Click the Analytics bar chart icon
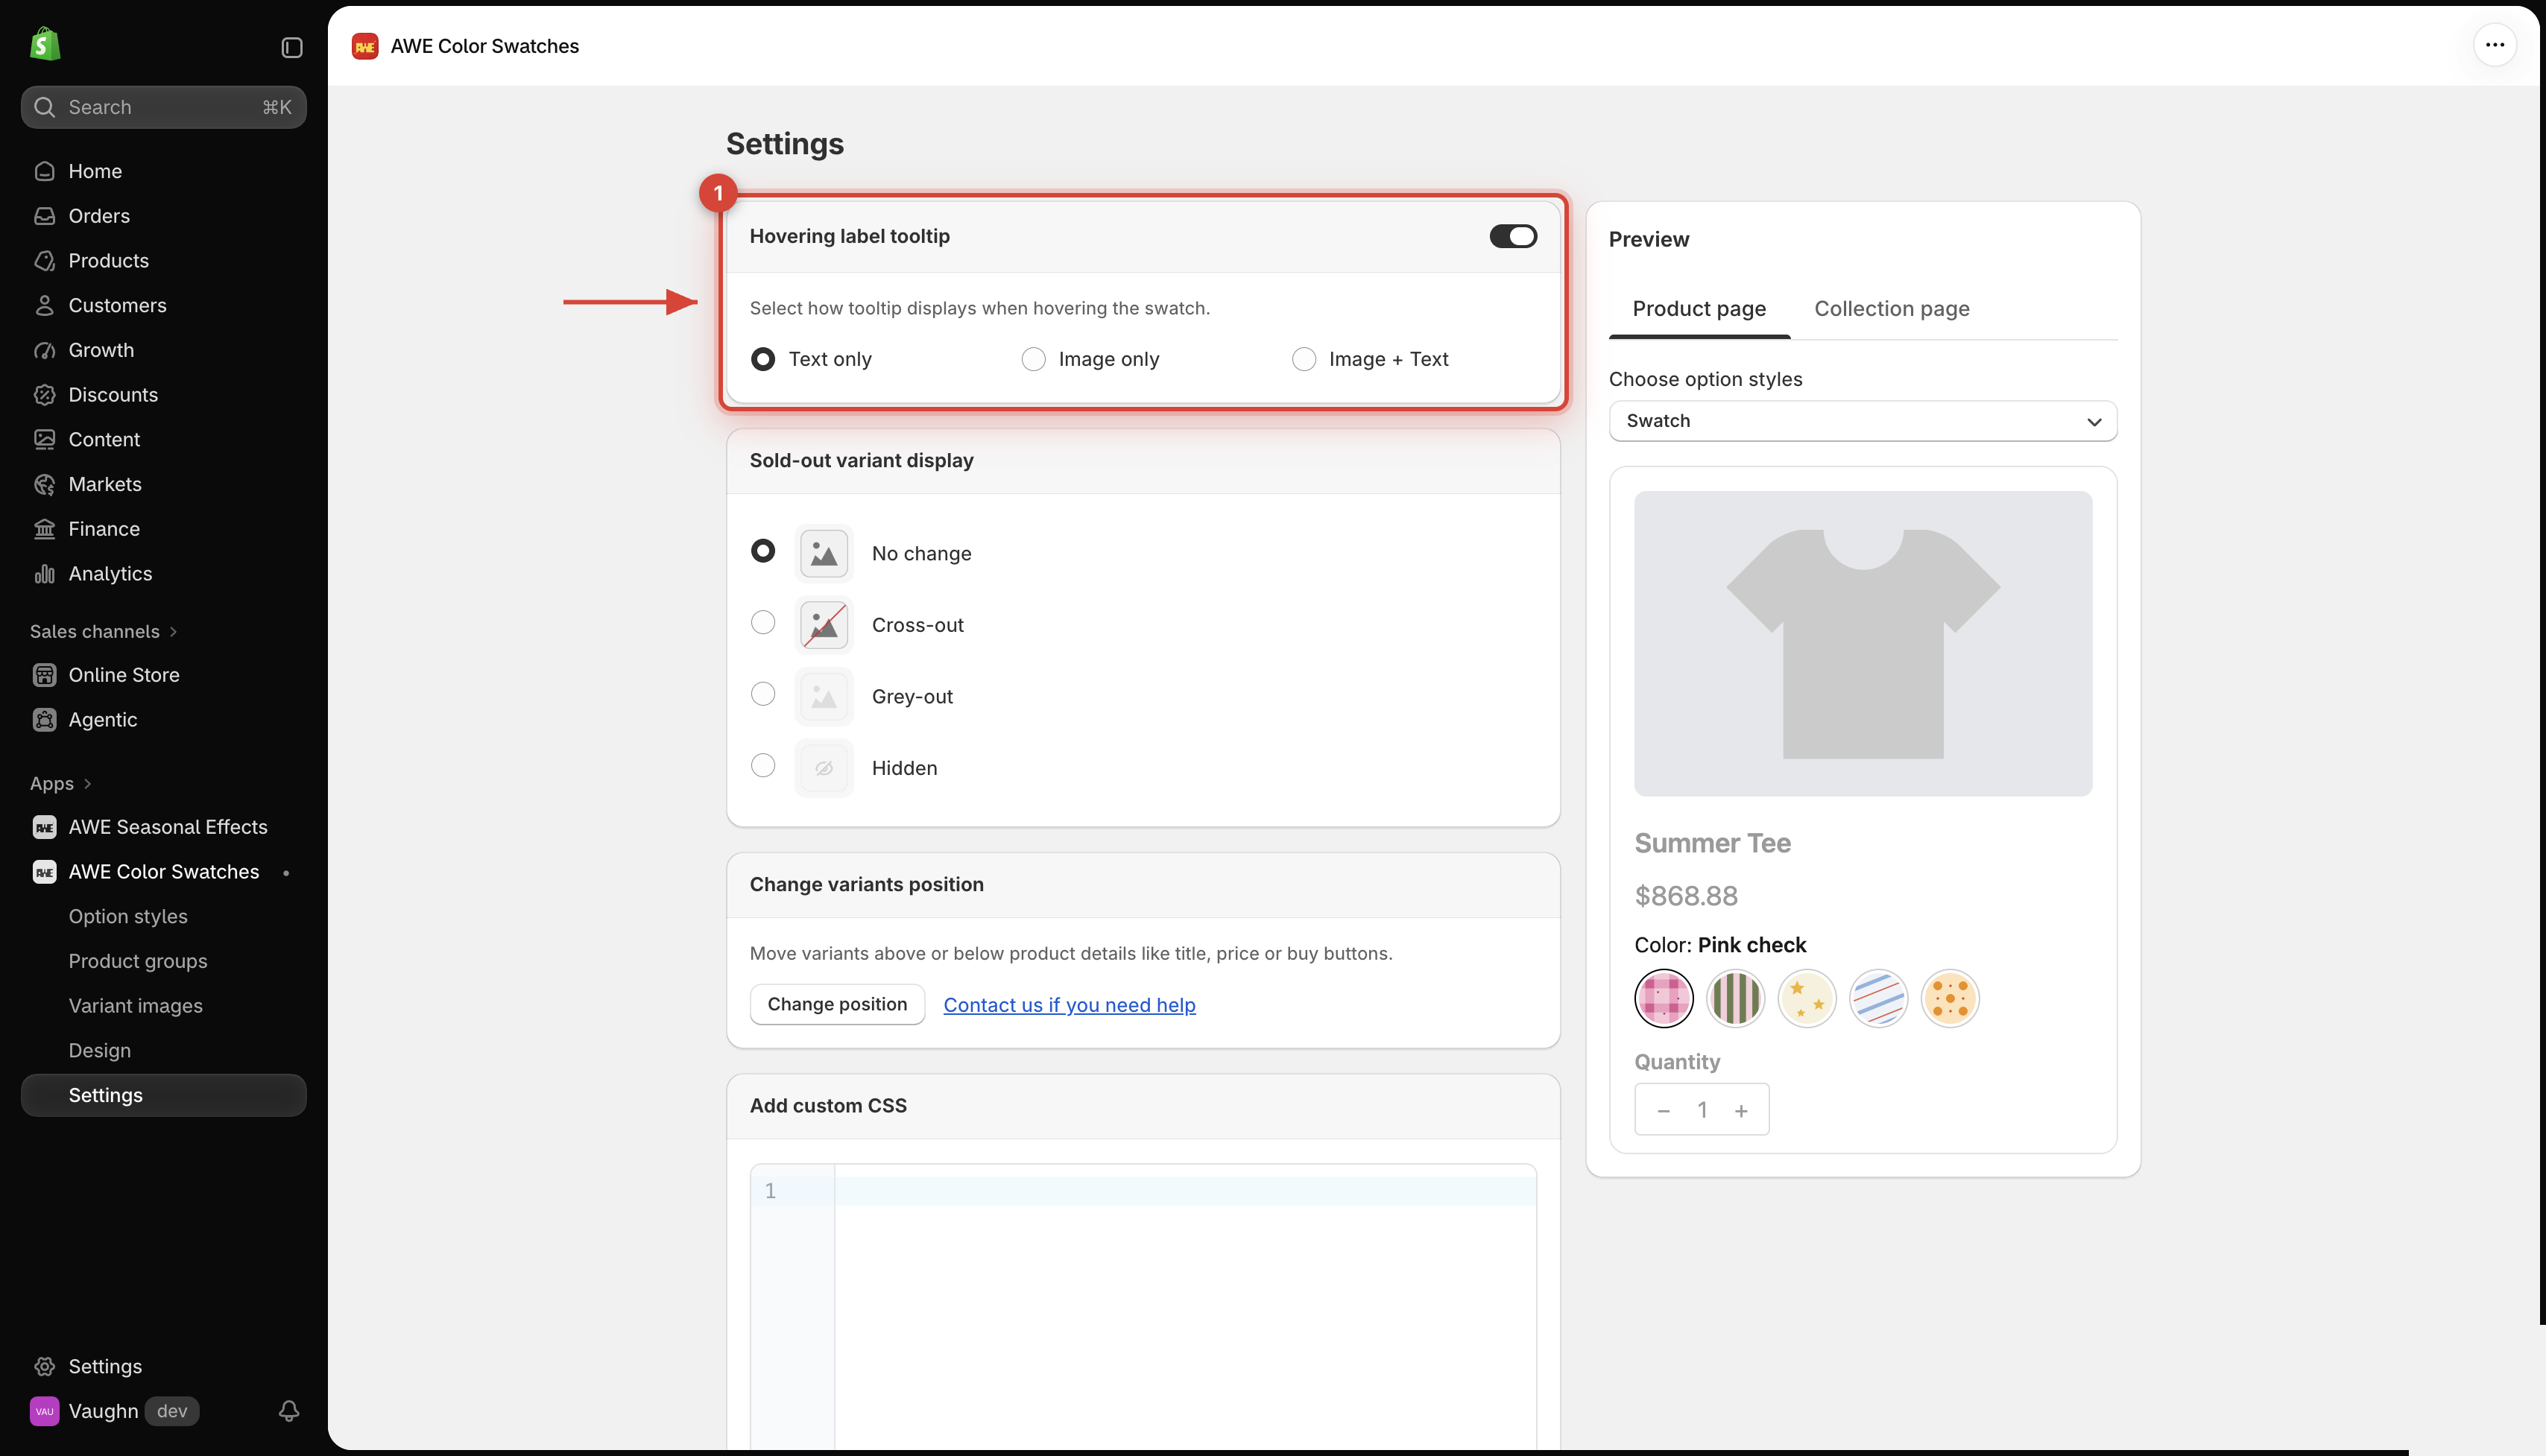Viewport: 2546px width, 1456px height. click(x=44, y=574)
